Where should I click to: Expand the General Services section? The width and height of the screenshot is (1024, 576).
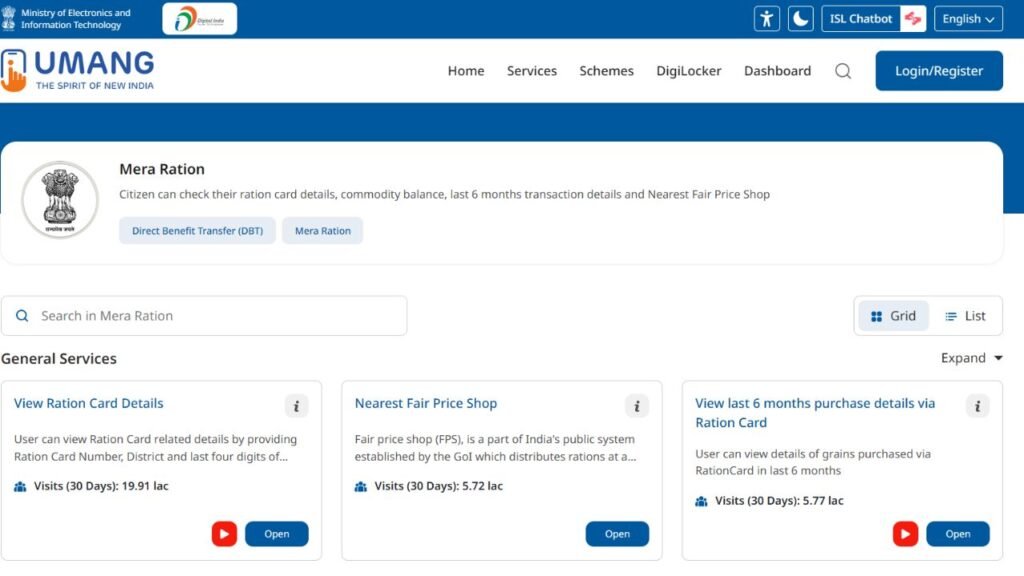[971, 358]
